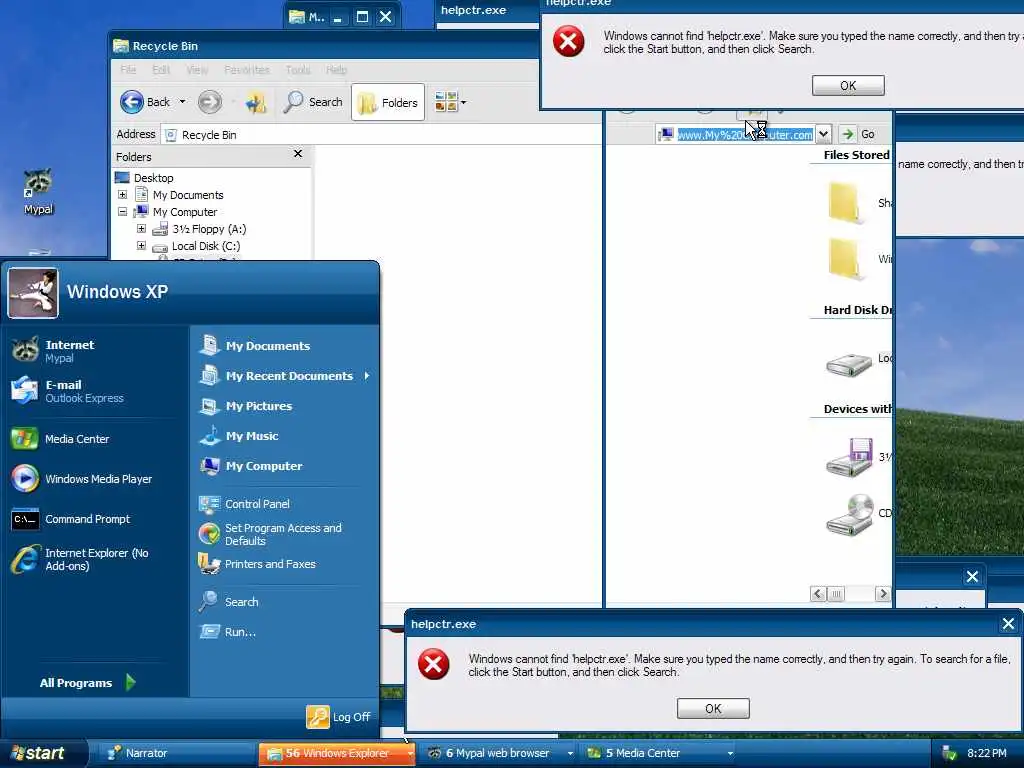Image resolution: width=1024 pixels, height=768 pixels.
Task: Open Set Program Access and Defaults
Action: coord(283,534)
